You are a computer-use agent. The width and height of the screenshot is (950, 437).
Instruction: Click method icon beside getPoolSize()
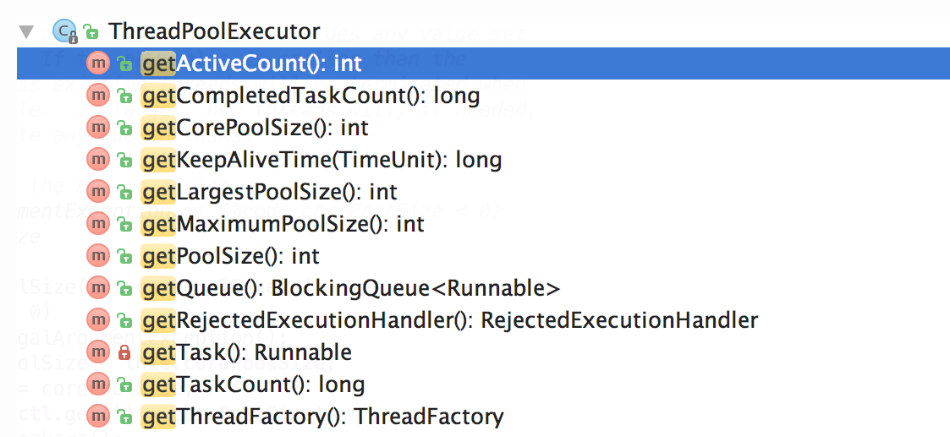click(x=98, y=256)
